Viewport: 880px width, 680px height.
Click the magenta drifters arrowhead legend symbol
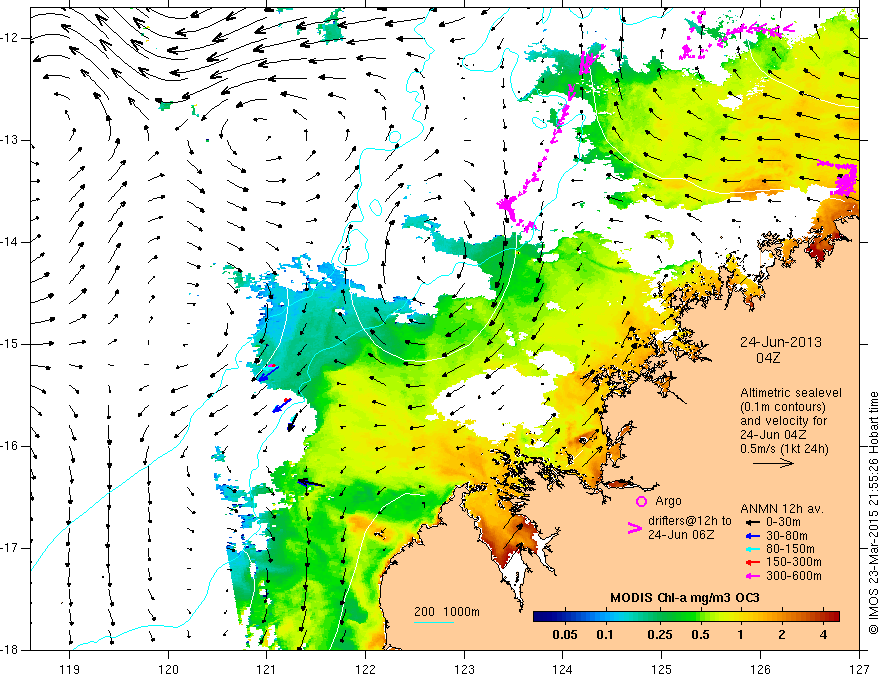coord(635,528)
